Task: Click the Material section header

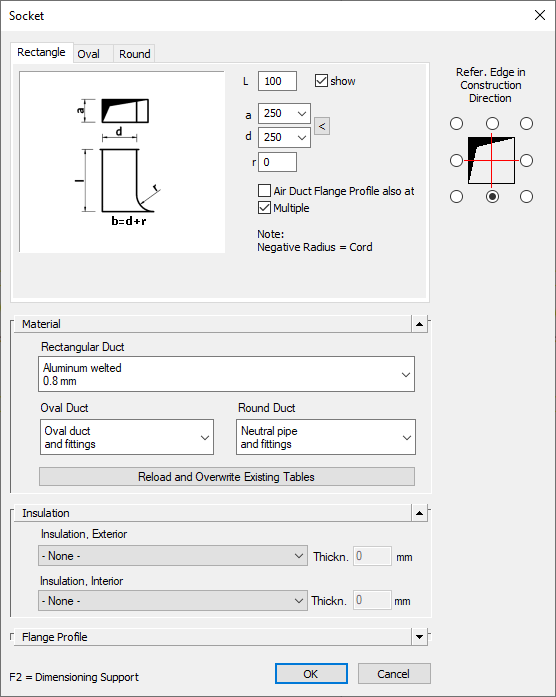Action: [212, 324]
